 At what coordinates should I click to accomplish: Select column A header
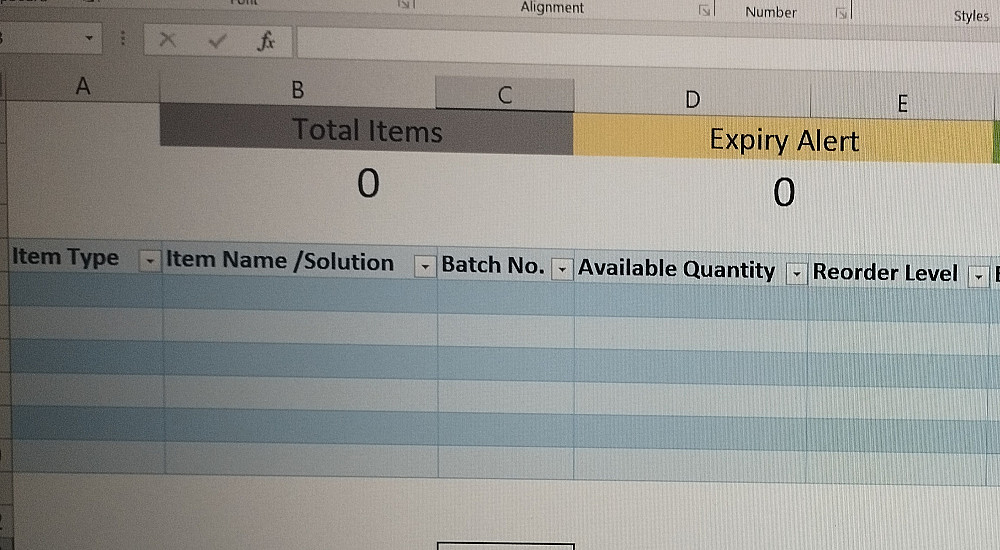[x=83, y=85]
